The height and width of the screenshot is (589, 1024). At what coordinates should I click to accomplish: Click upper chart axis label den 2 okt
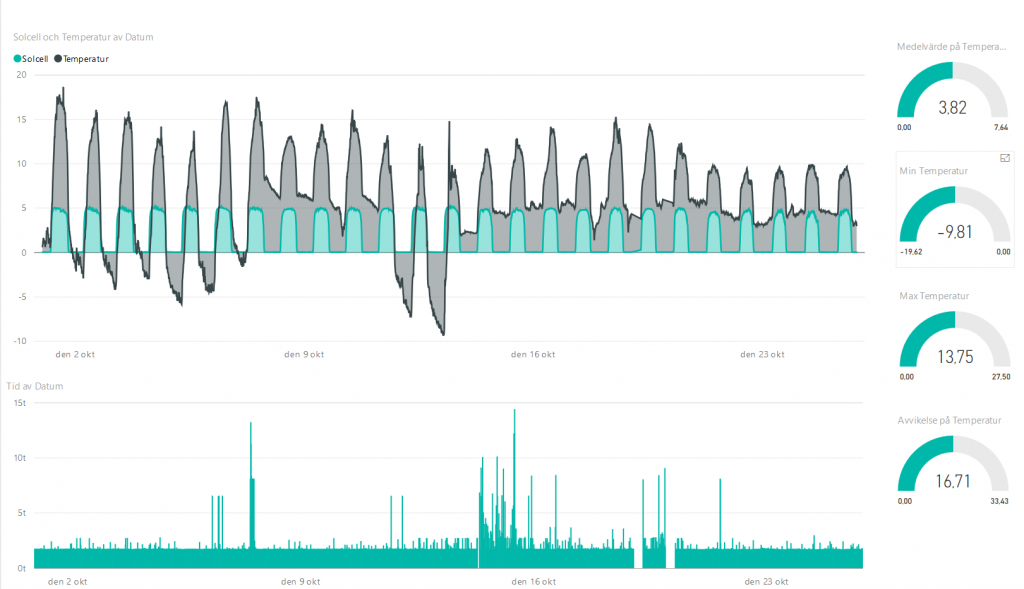click(x=75, y=355)
